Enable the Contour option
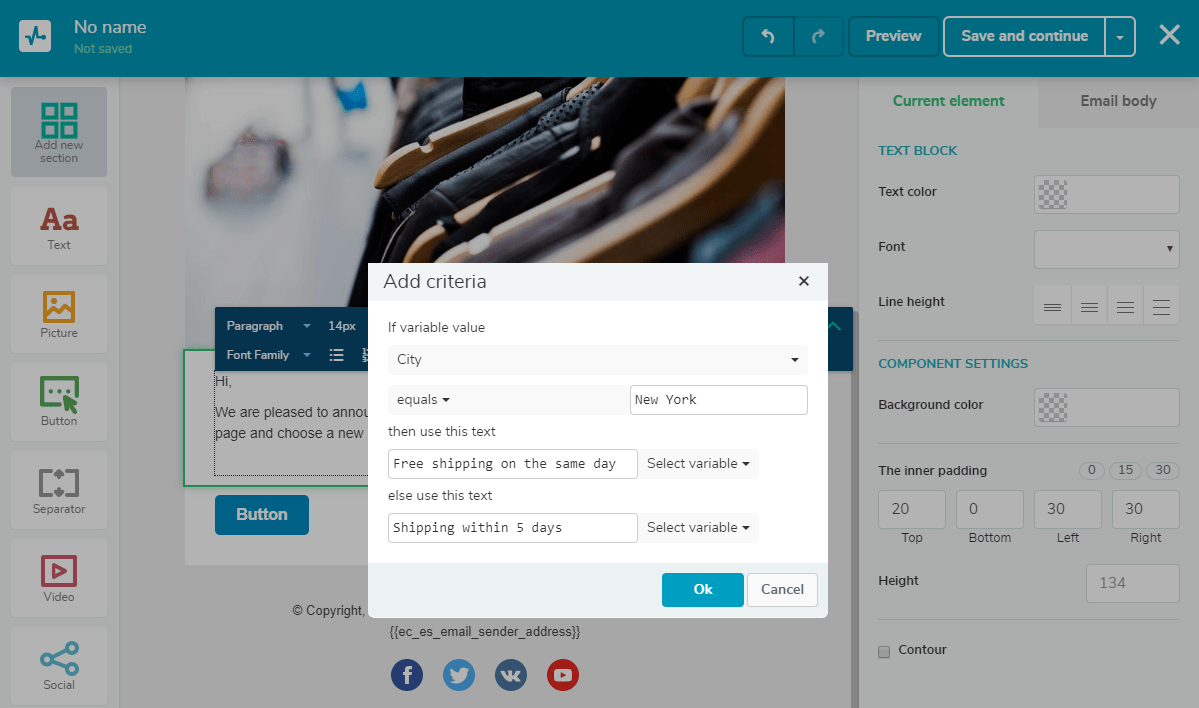This screenshot has width=1199, height=708. (x=884, y=650)
